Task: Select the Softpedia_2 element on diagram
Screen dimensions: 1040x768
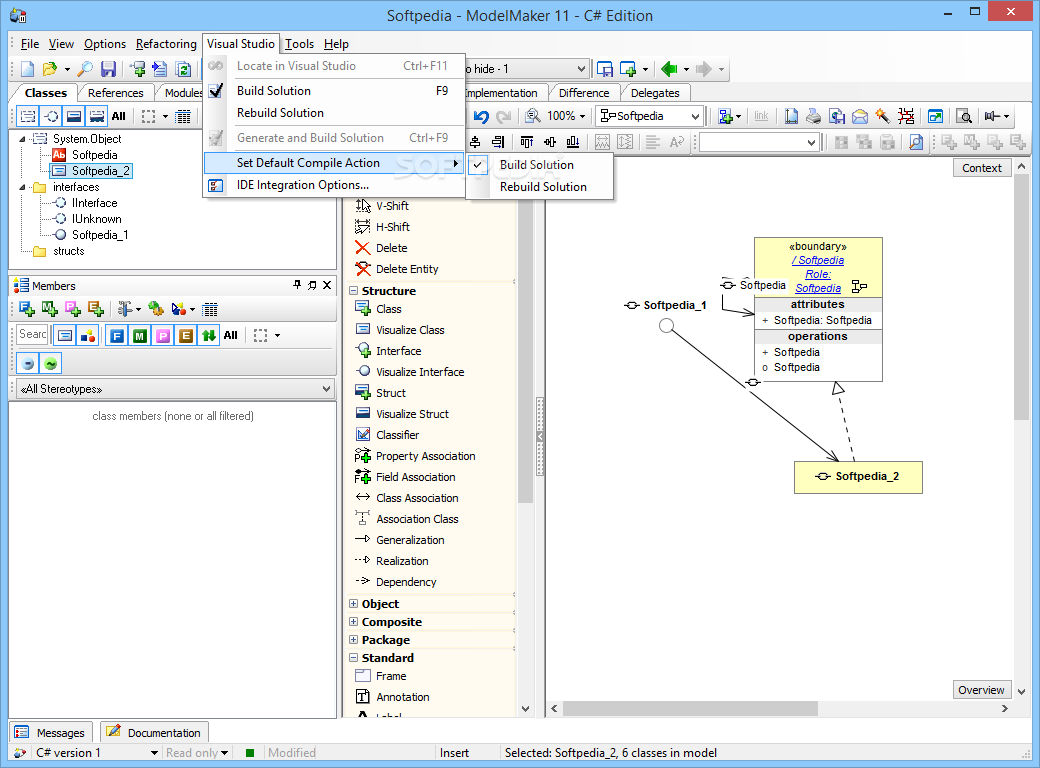Action: [x=858, y=477]
